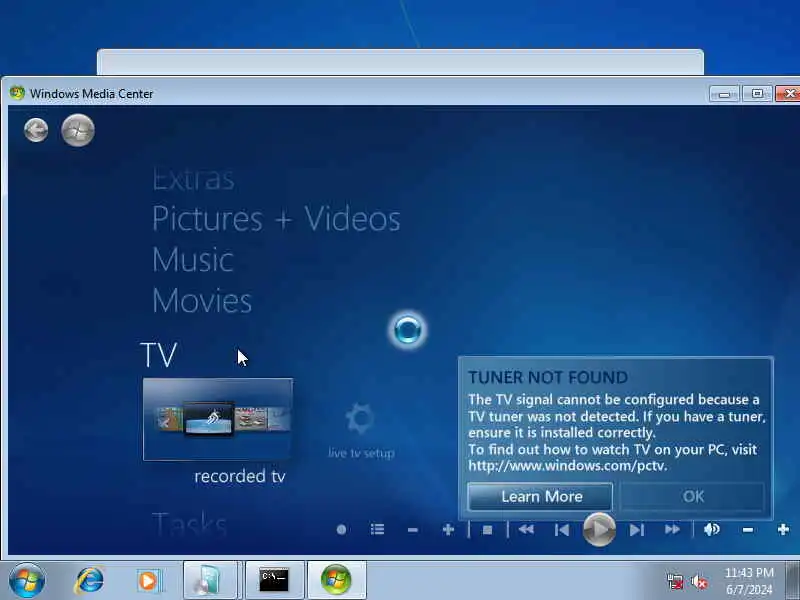Start recording with the record button
Viewport: 800px width, 600px height.
[x=341, y=530]
